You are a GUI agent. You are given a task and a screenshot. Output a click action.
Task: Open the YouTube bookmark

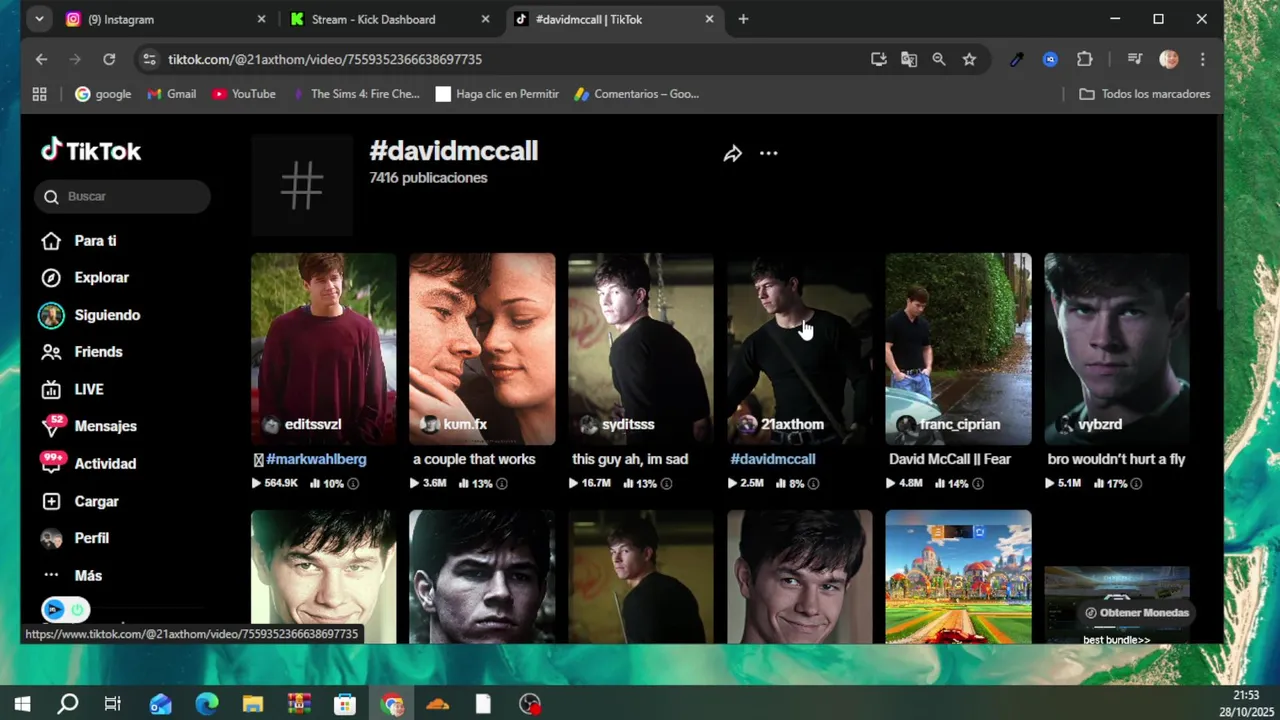[244, 94]
